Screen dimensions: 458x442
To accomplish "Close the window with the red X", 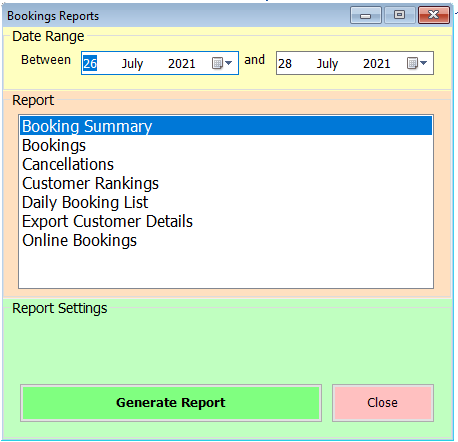I will (434, 15).
